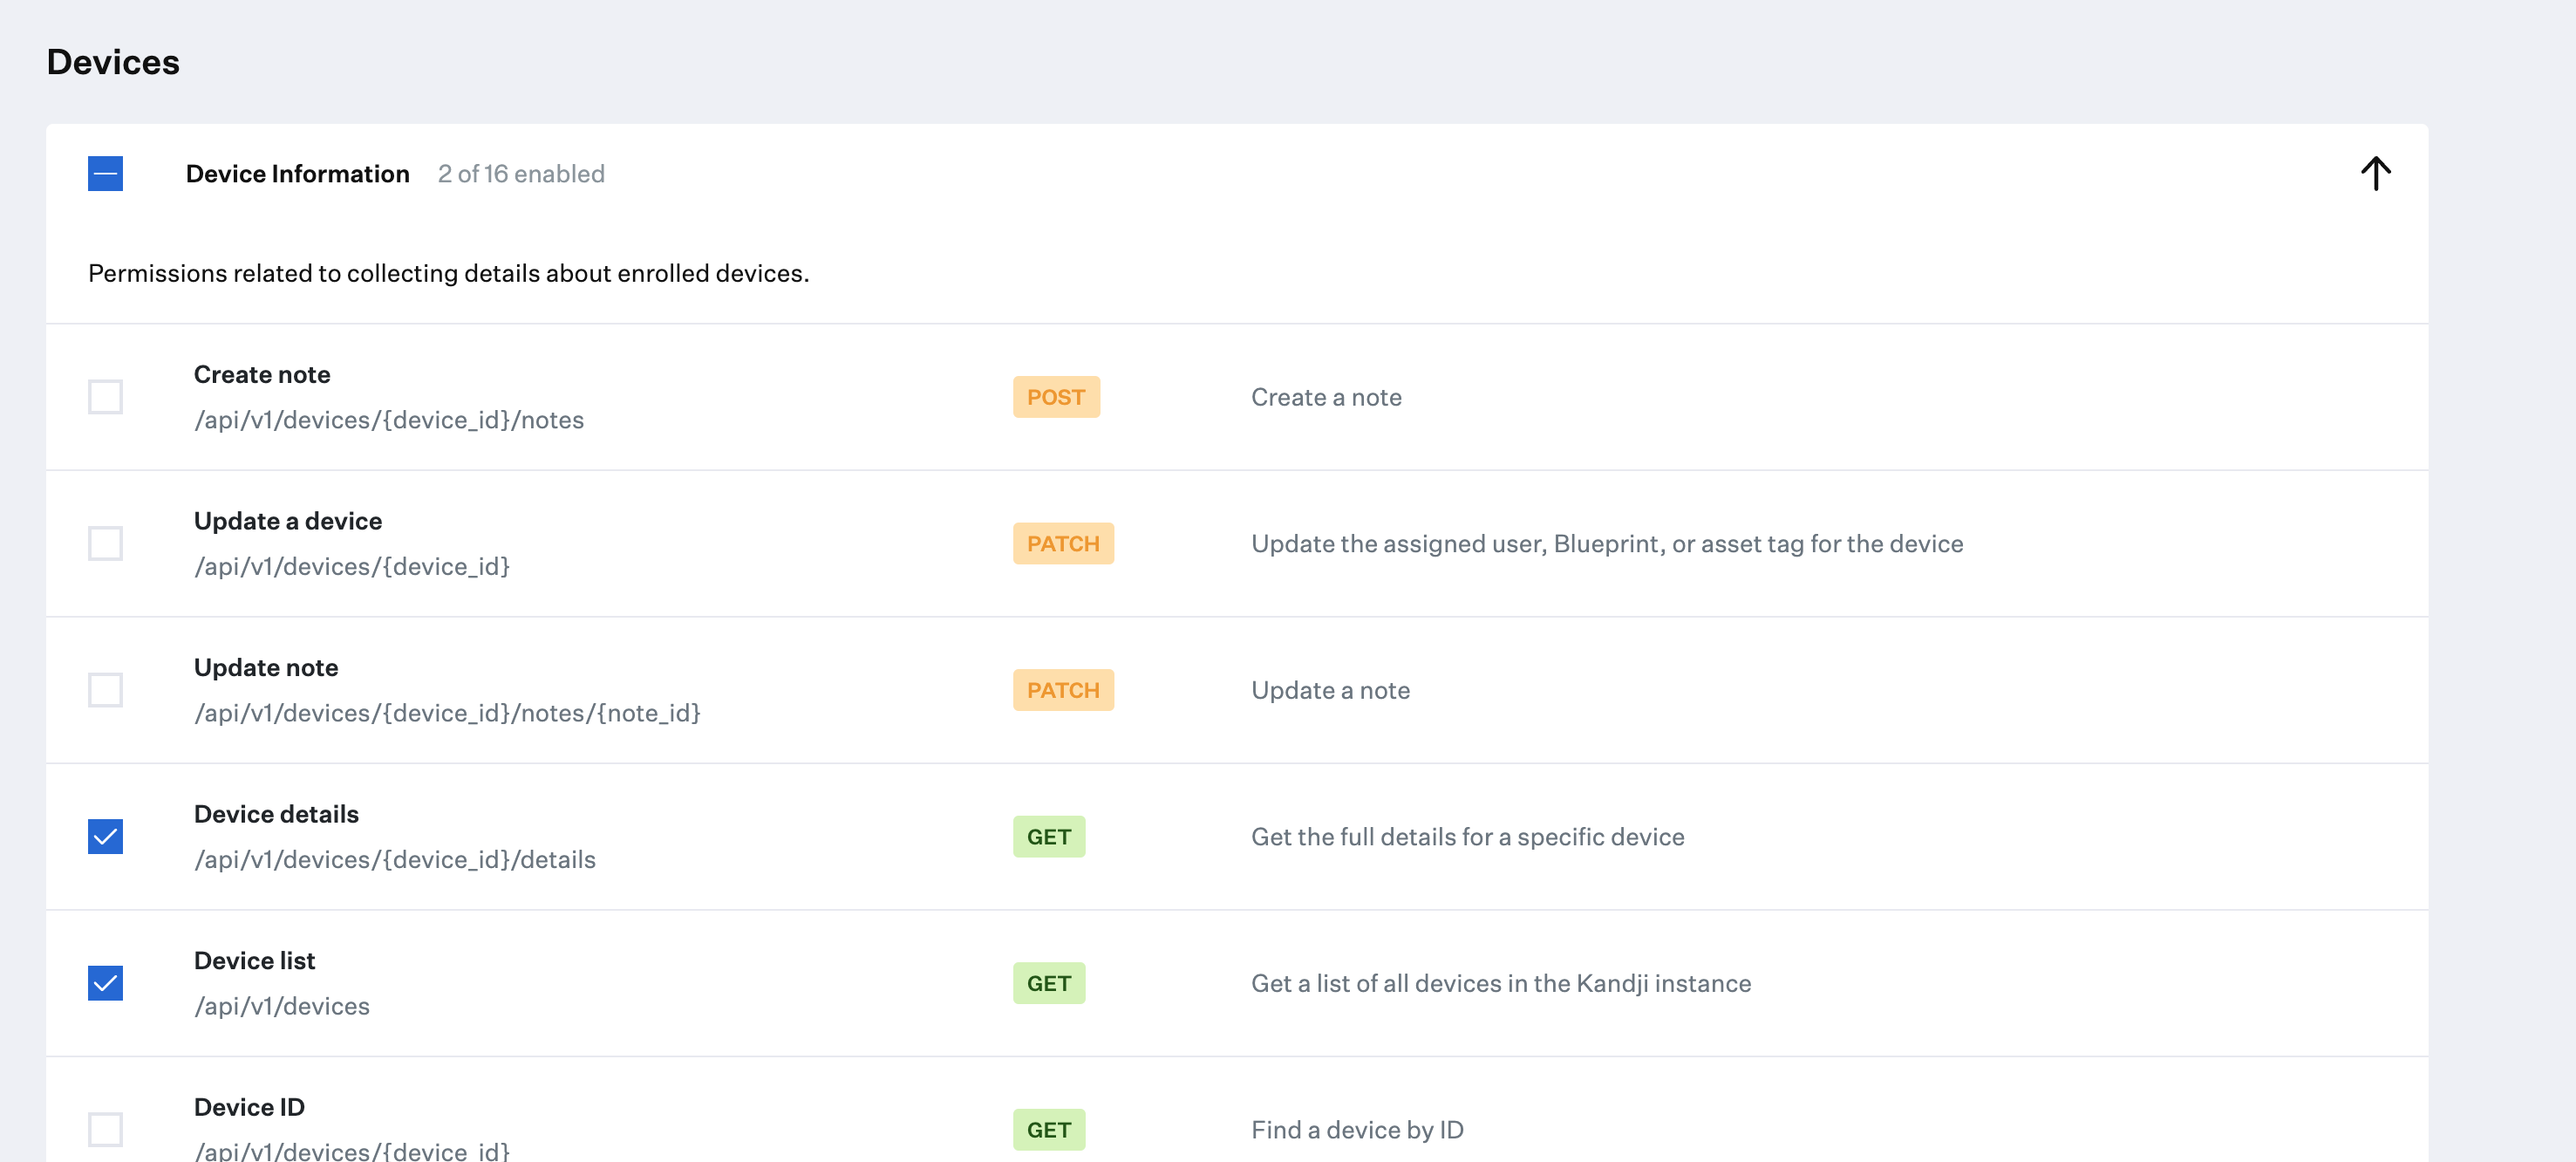Screen dimensions: 2576x1162
Task: Uncheck the Device list permission
Action: pos(105,983)
